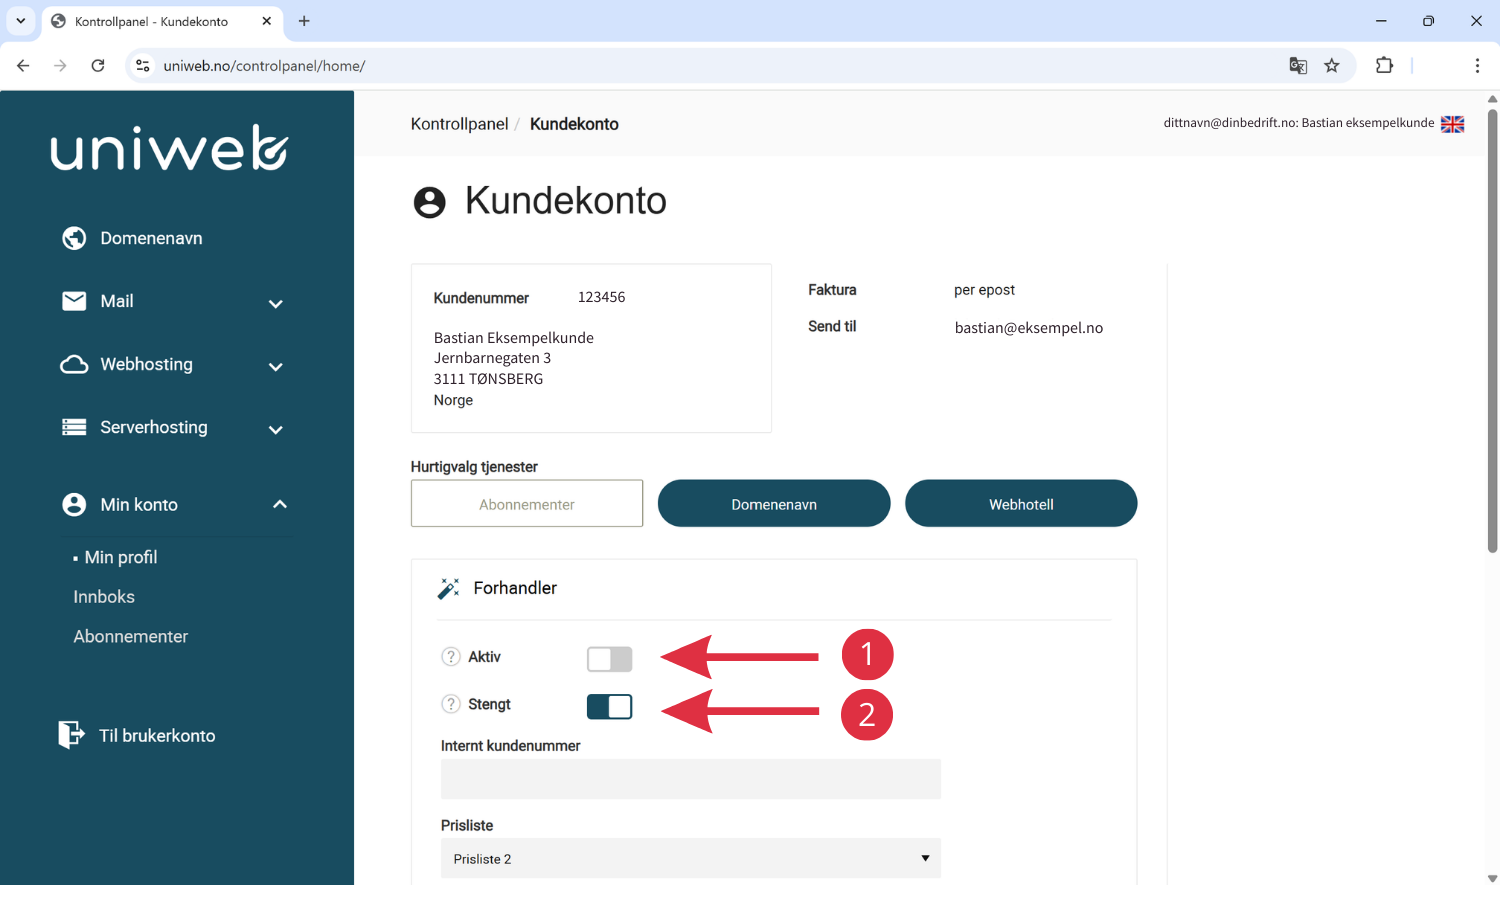Click the Webhotell quick-select button
The width and height of the screenshot is (1500, 900).
1021,503
